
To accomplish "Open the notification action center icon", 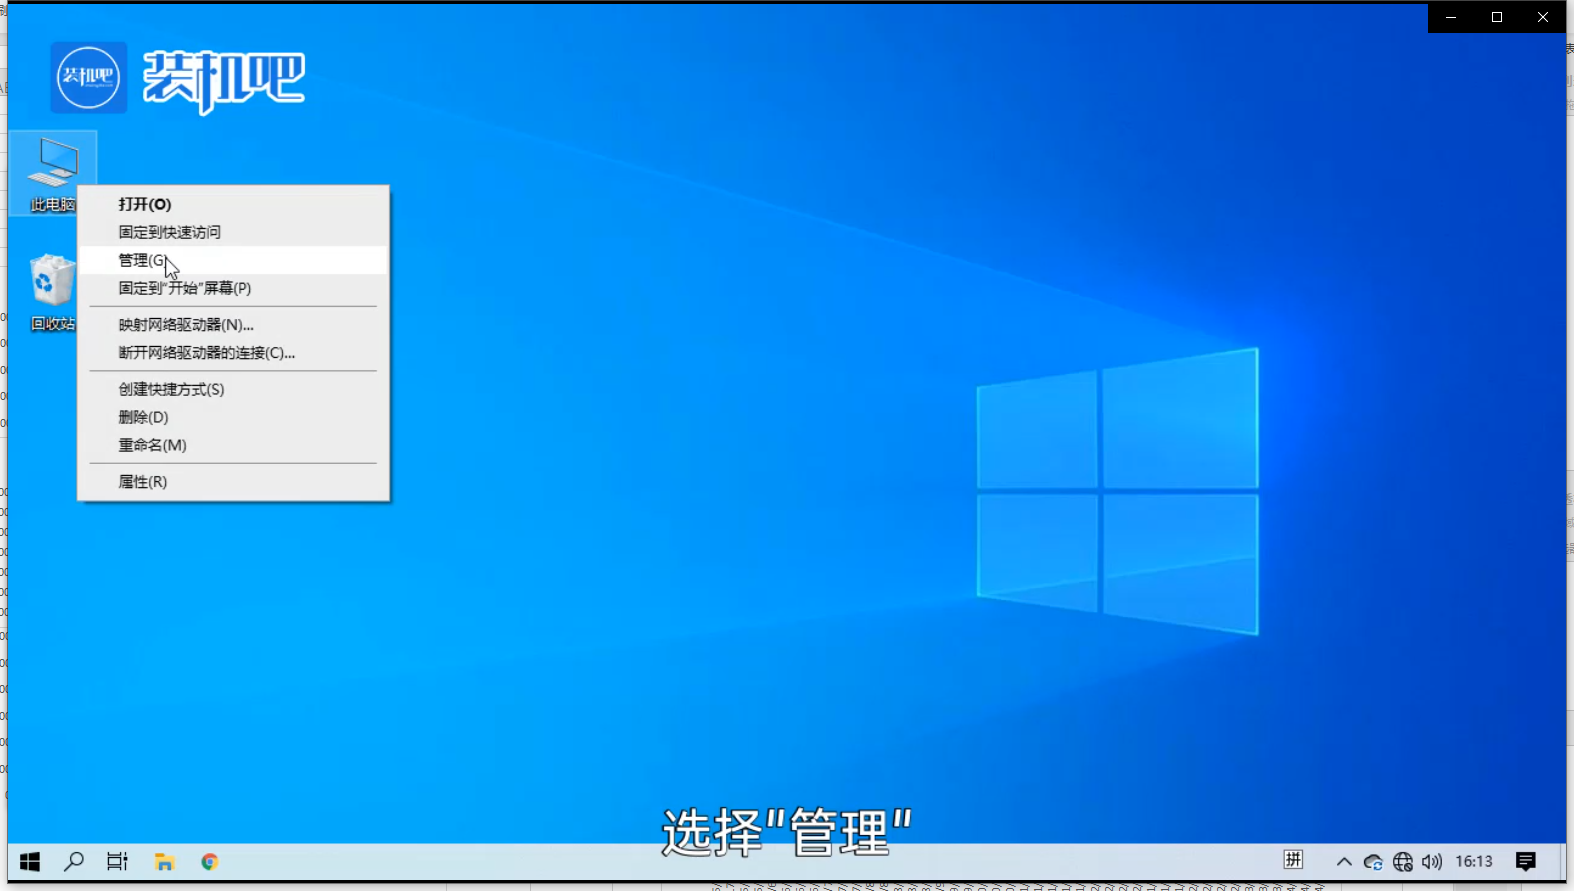I will [1525, 861].
